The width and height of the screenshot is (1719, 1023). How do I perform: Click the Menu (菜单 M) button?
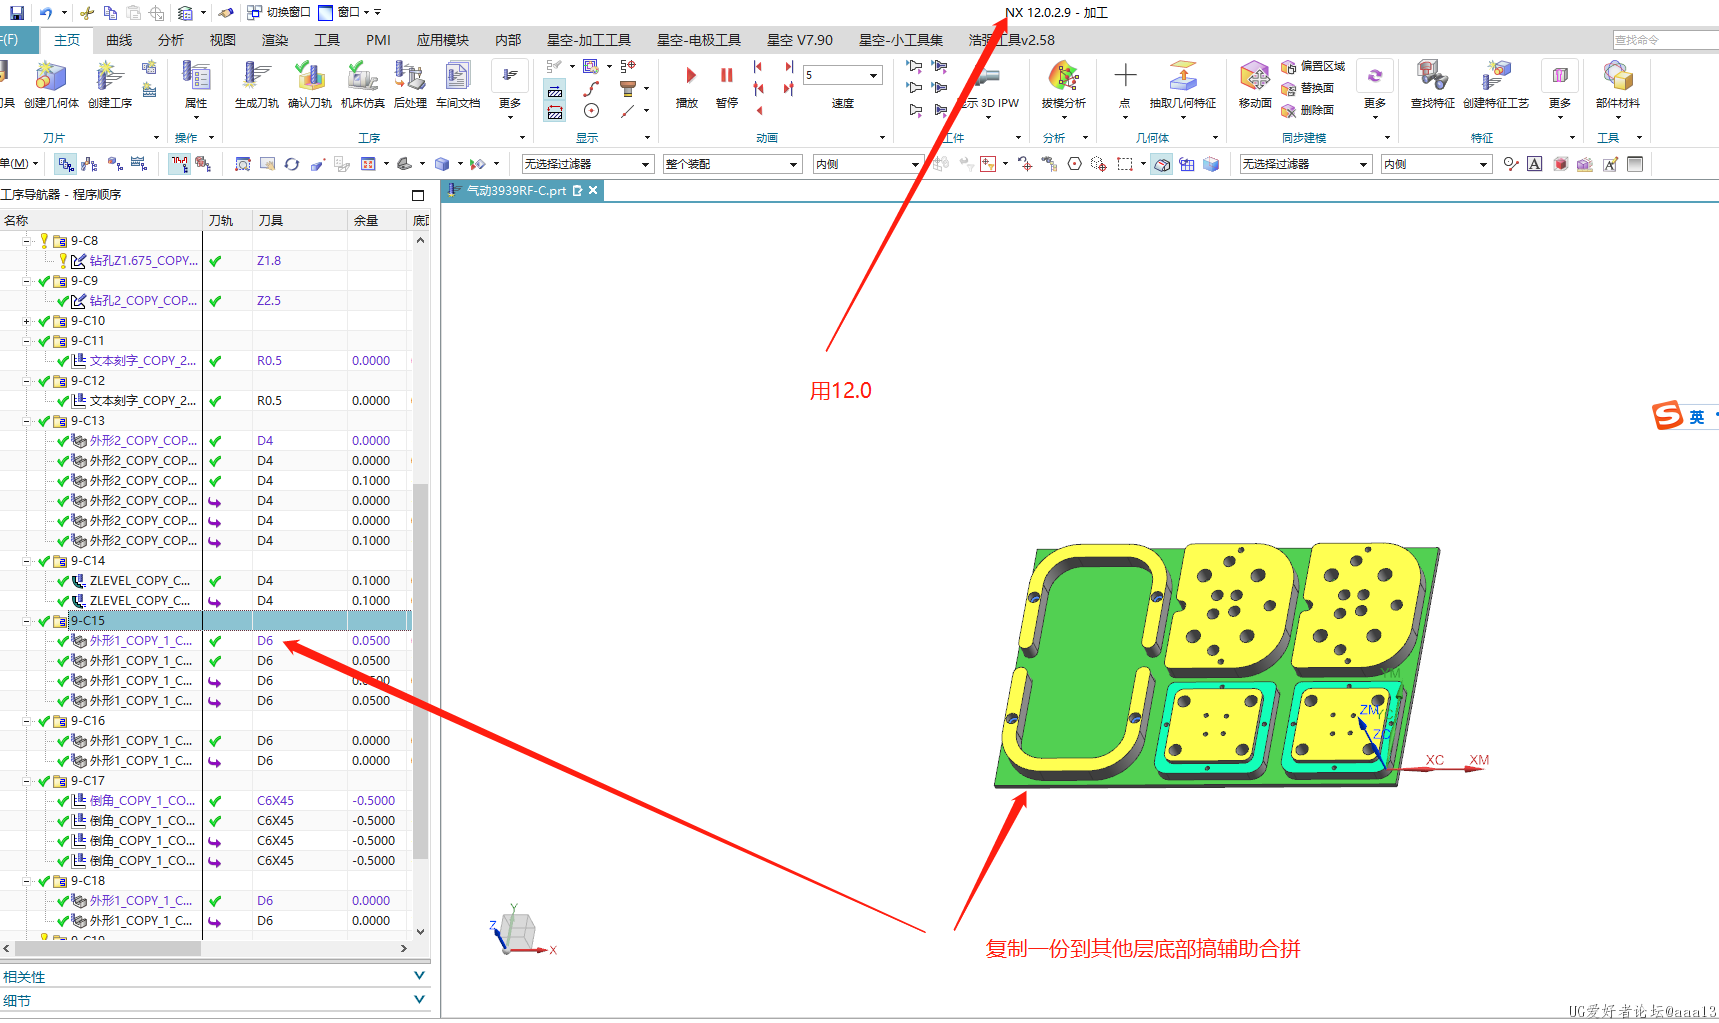tap(19, 164)
